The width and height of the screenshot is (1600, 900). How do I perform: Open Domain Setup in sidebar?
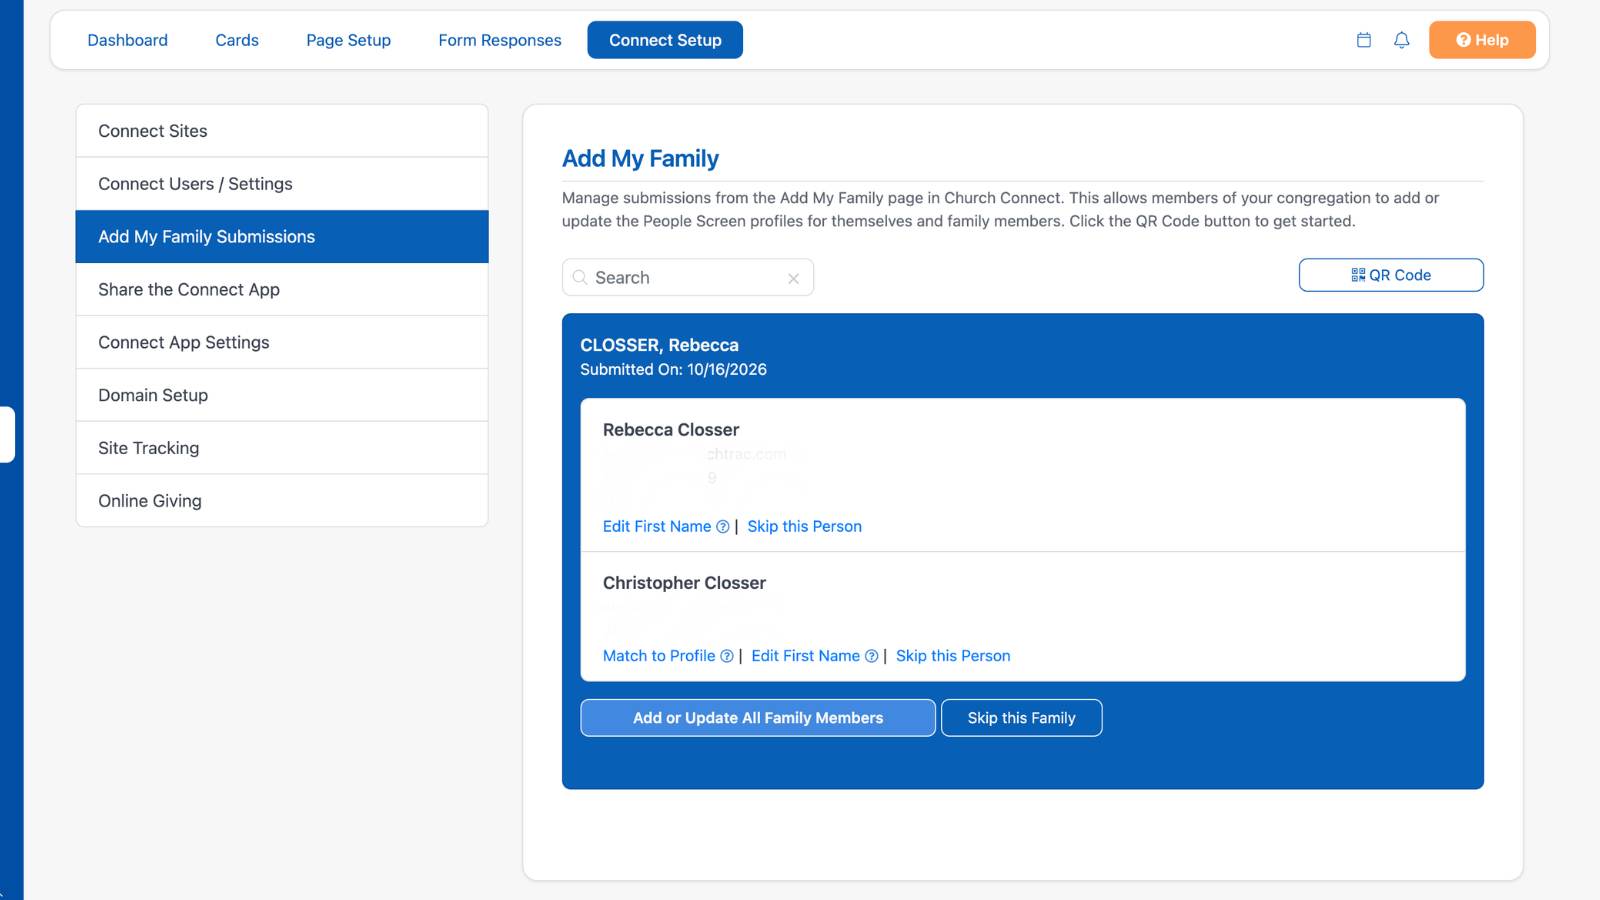pos(282,395)
